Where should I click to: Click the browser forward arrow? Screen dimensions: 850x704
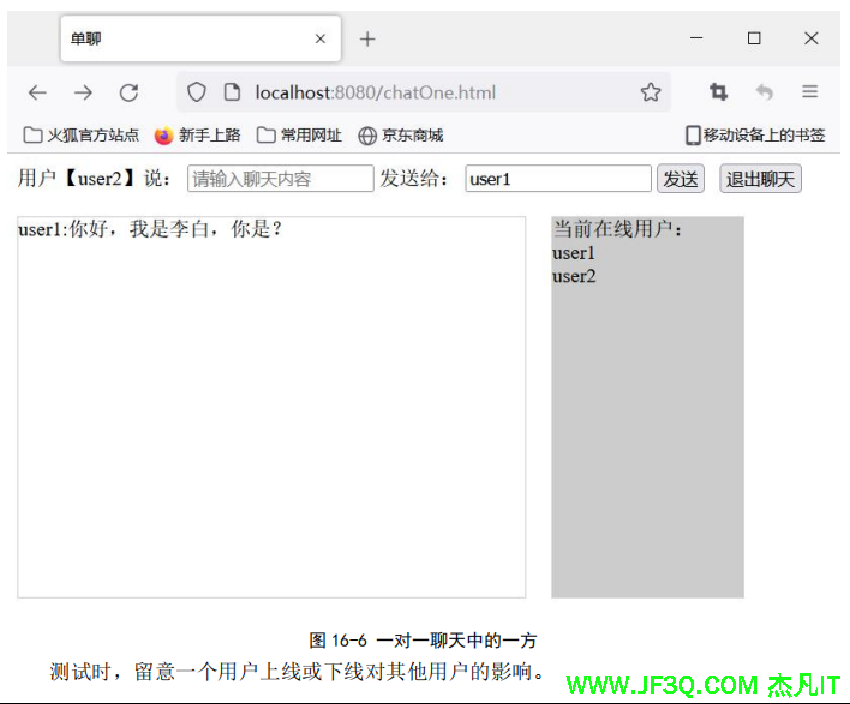tap(83, 93)
